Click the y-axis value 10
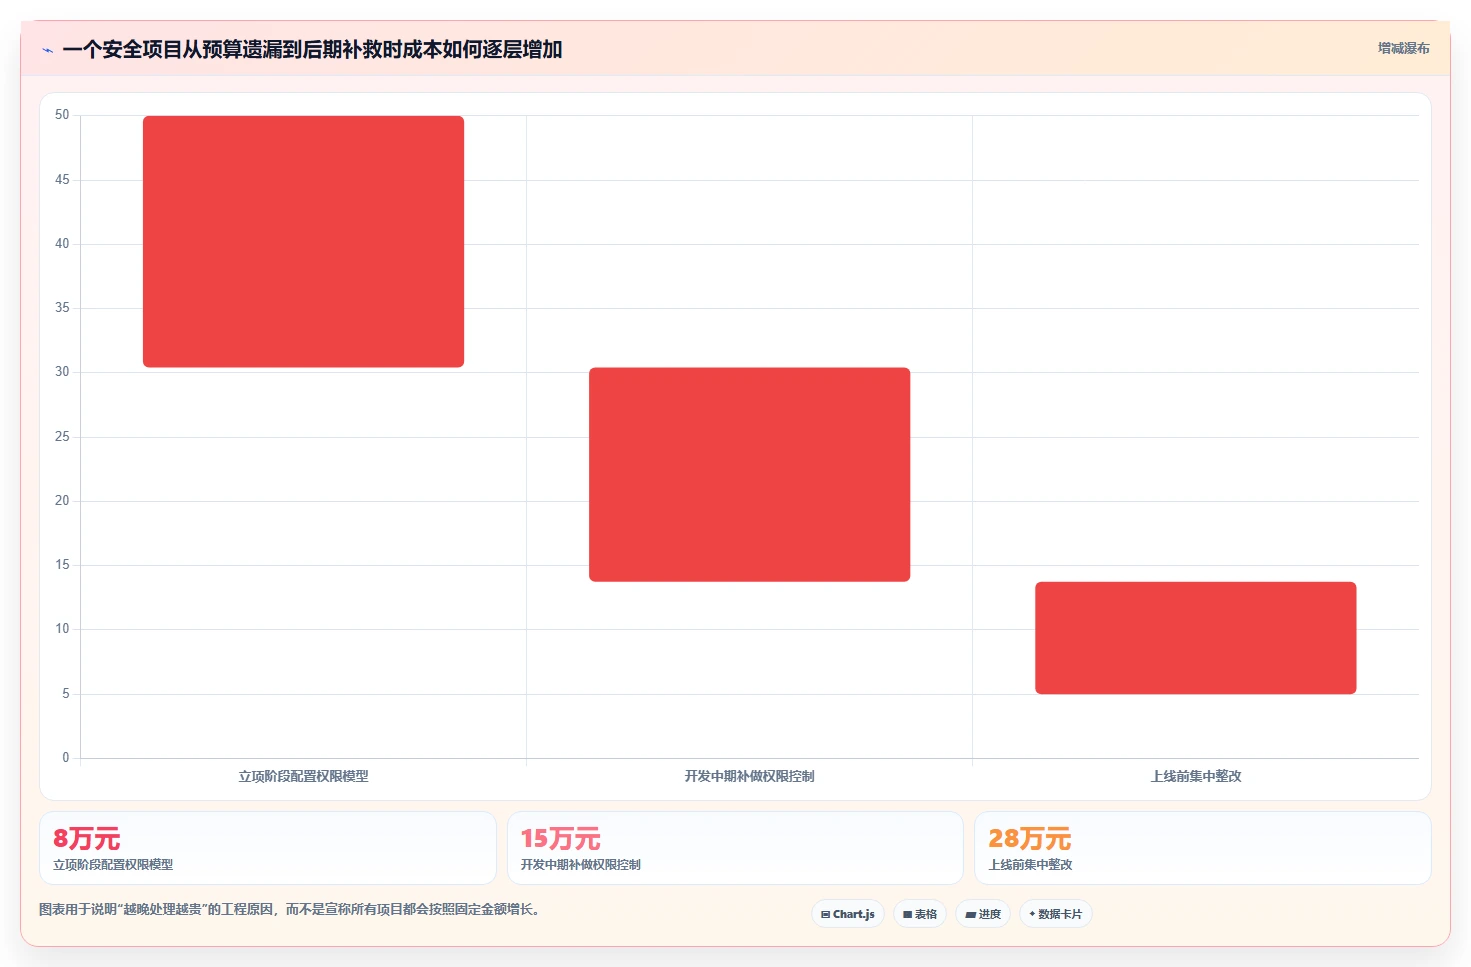The width and height of the screenshot is (1471, 967). coord(62,629)
